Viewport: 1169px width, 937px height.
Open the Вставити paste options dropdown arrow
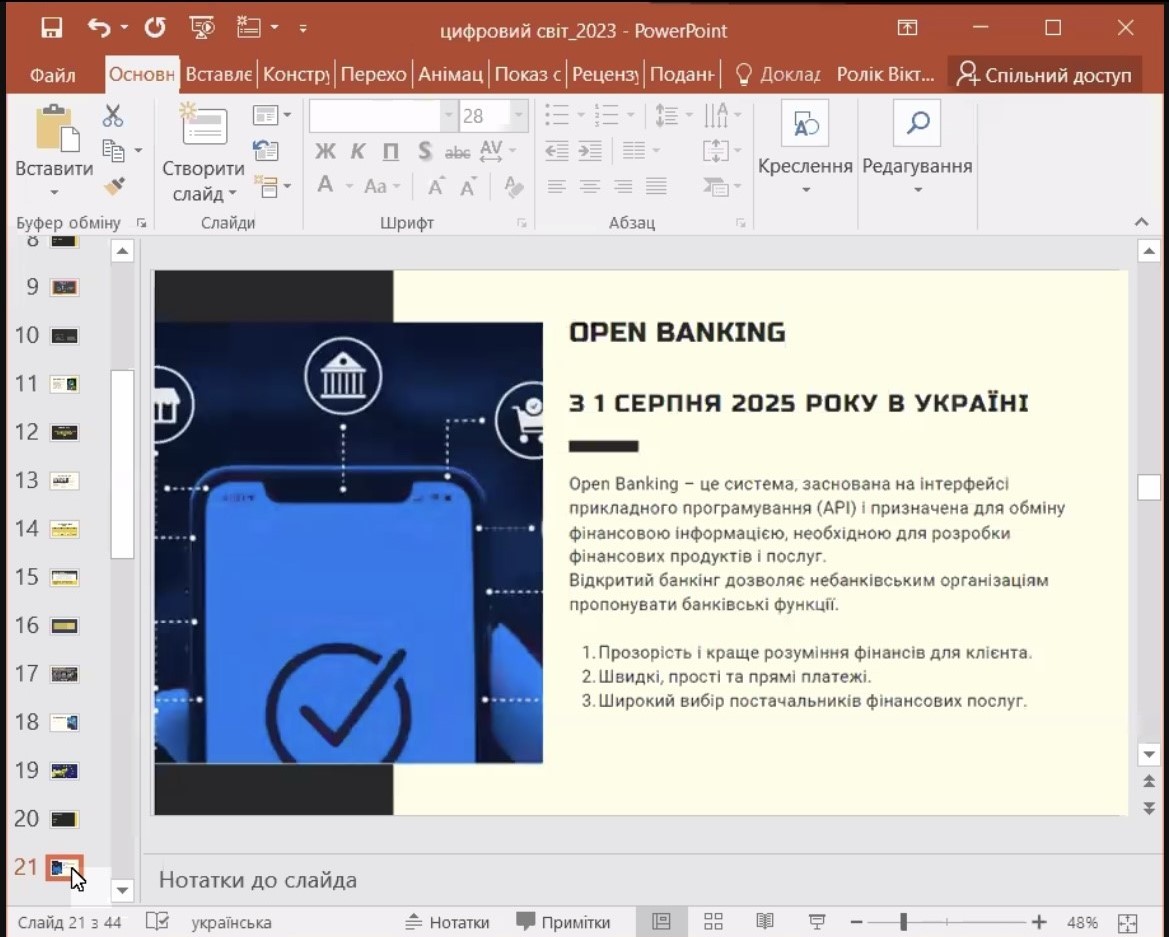(54, 192)
